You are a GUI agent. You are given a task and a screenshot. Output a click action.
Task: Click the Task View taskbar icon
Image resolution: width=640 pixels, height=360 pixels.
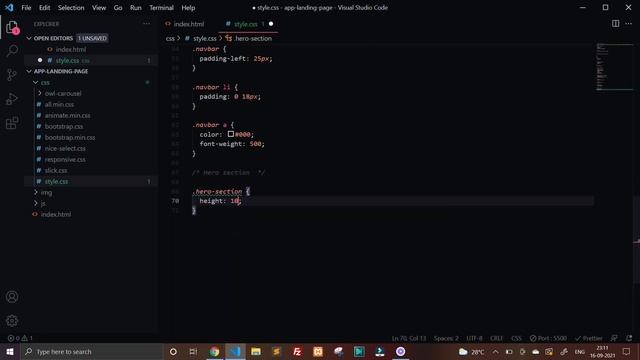193,351
